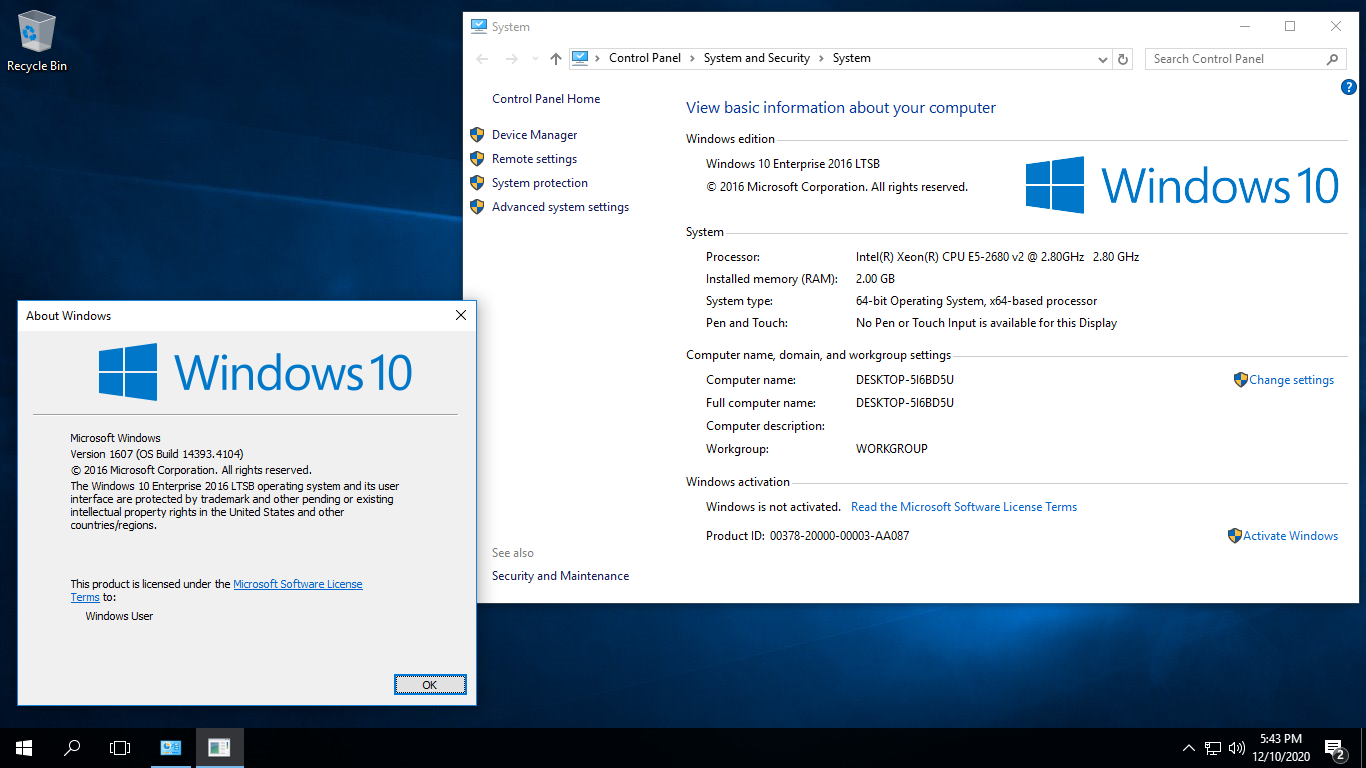Open Task View on the taskbar

[120, 747]
